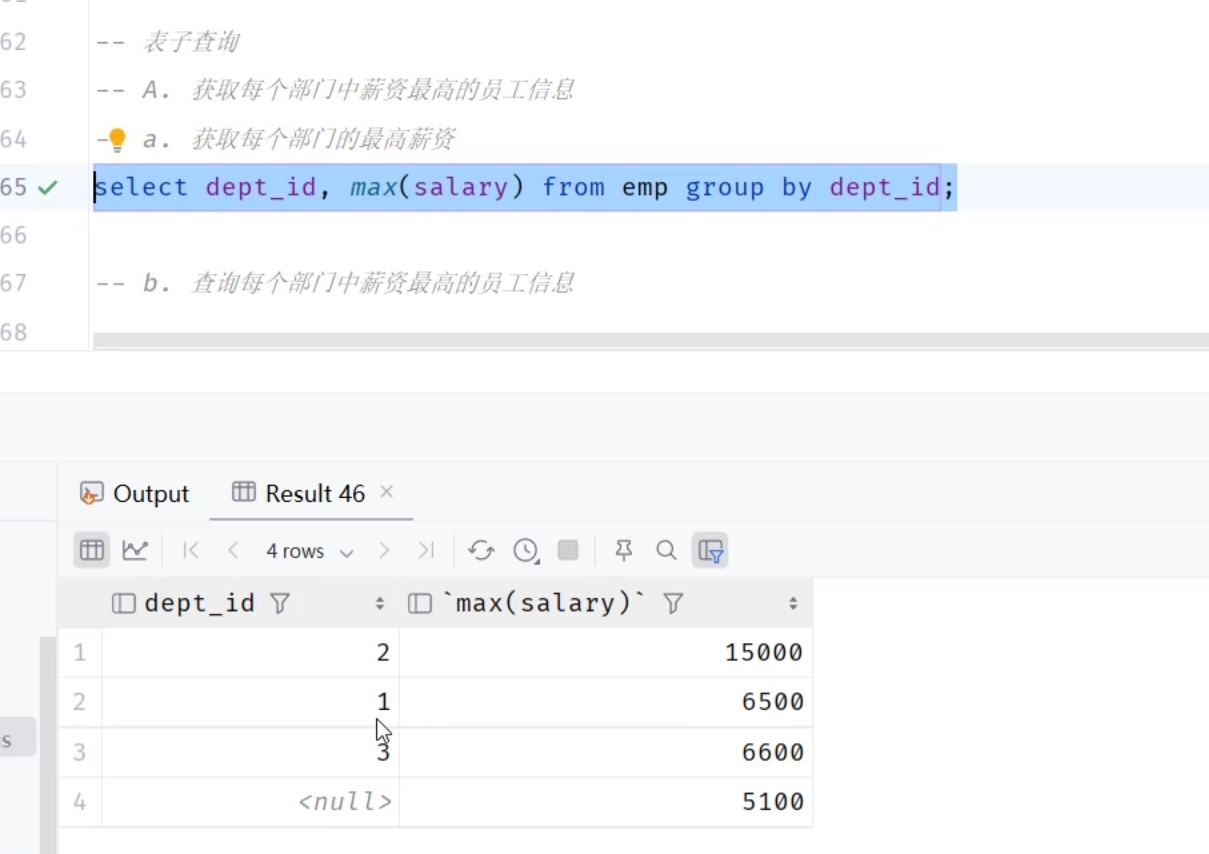Switch to the Output tab

[x=135, y=493]
